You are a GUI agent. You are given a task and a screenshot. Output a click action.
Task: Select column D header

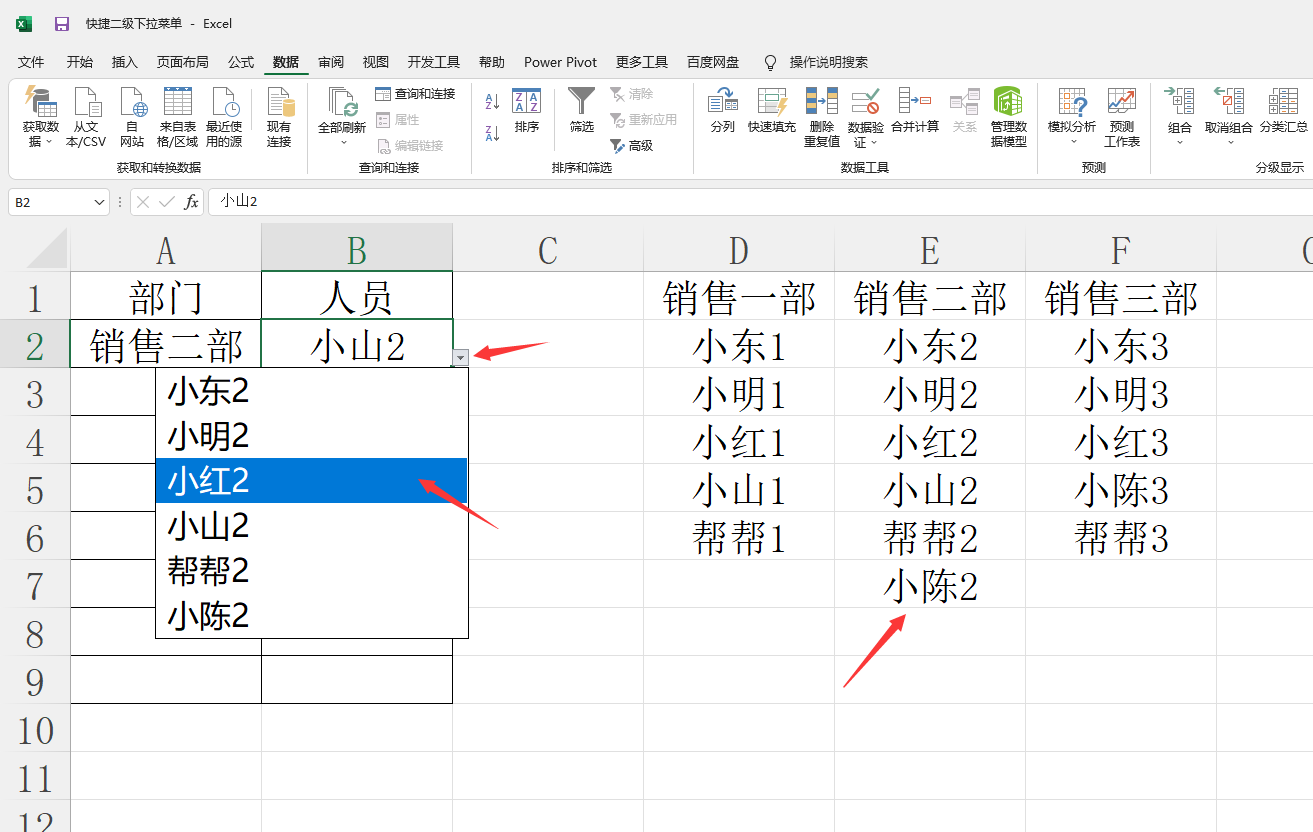(x=739, y=249)
